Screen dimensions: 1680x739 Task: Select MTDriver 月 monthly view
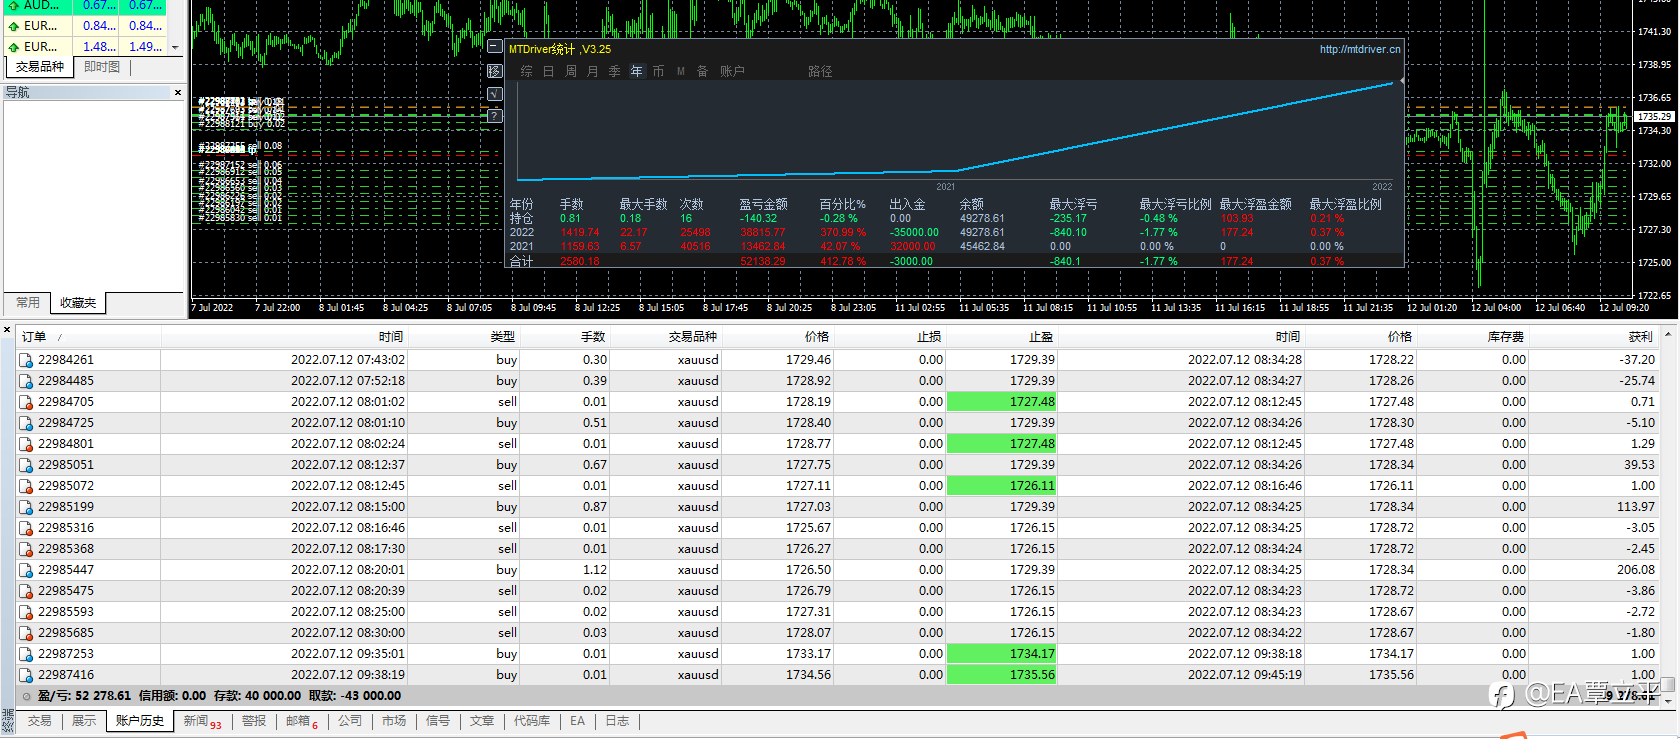click(x=593, y=72)
